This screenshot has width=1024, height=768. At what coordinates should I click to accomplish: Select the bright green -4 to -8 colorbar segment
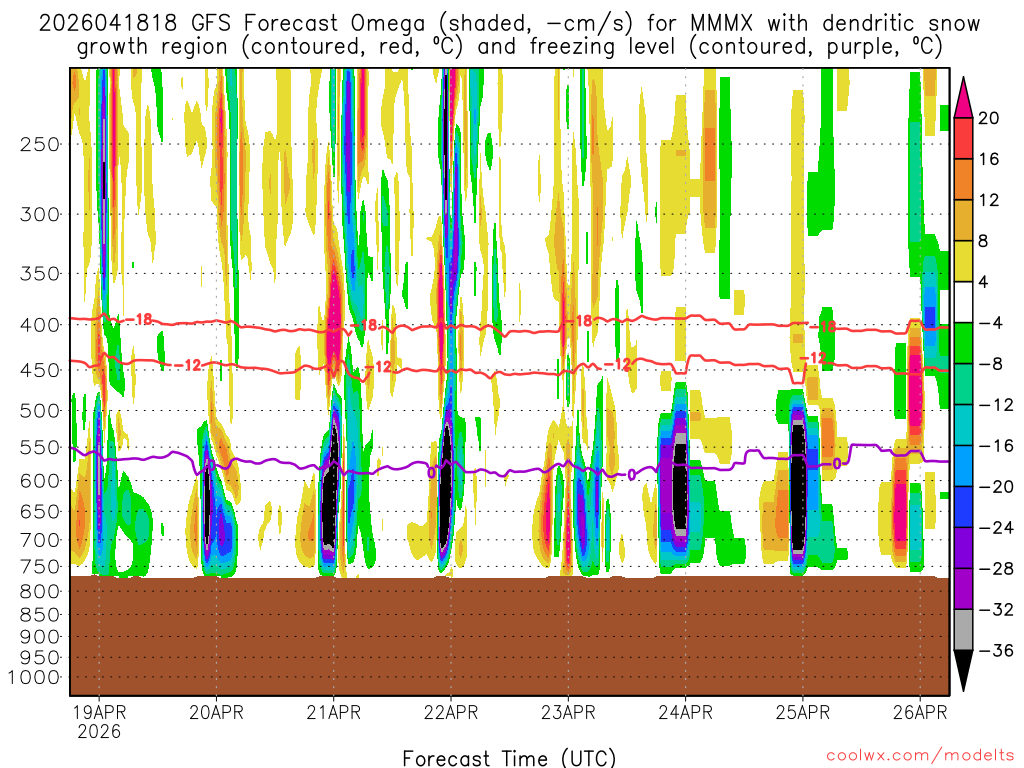click(x=964, y=343)
